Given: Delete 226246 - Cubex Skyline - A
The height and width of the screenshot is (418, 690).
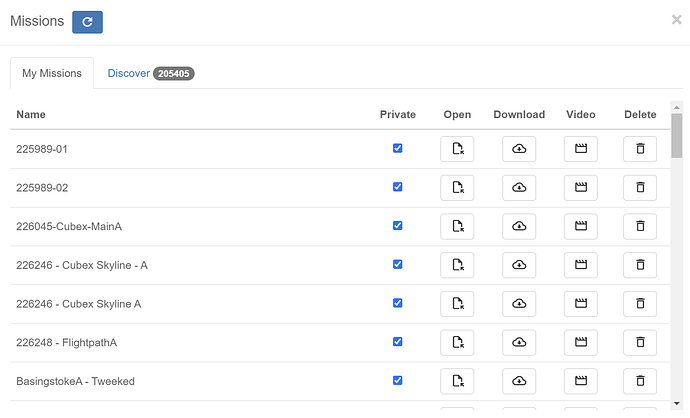Looking at the screenshot, I should [x=640, y=265].
